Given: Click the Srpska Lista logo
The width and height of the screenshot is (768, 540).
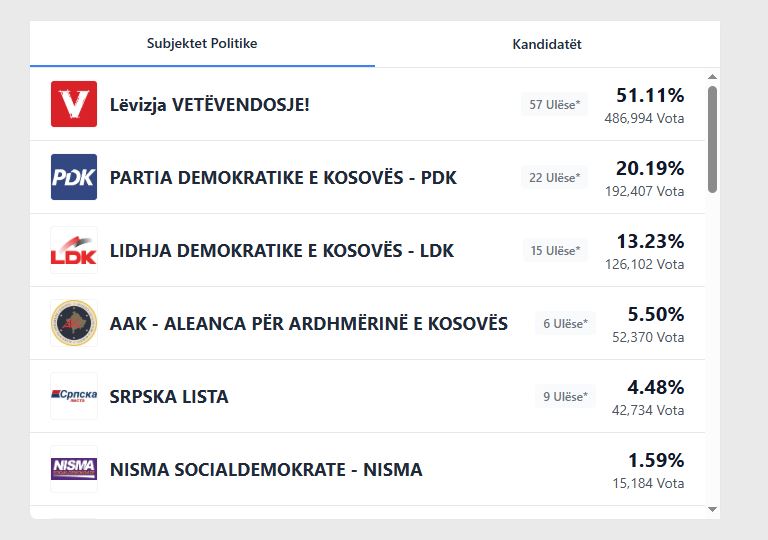Looking at the screenshot, I should point(74,396).
